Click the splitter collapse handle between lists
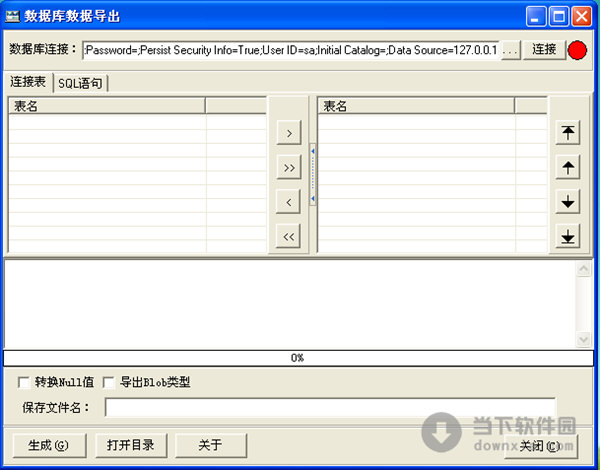The height and width of the screenshot is (470, 600). point(313,175)
